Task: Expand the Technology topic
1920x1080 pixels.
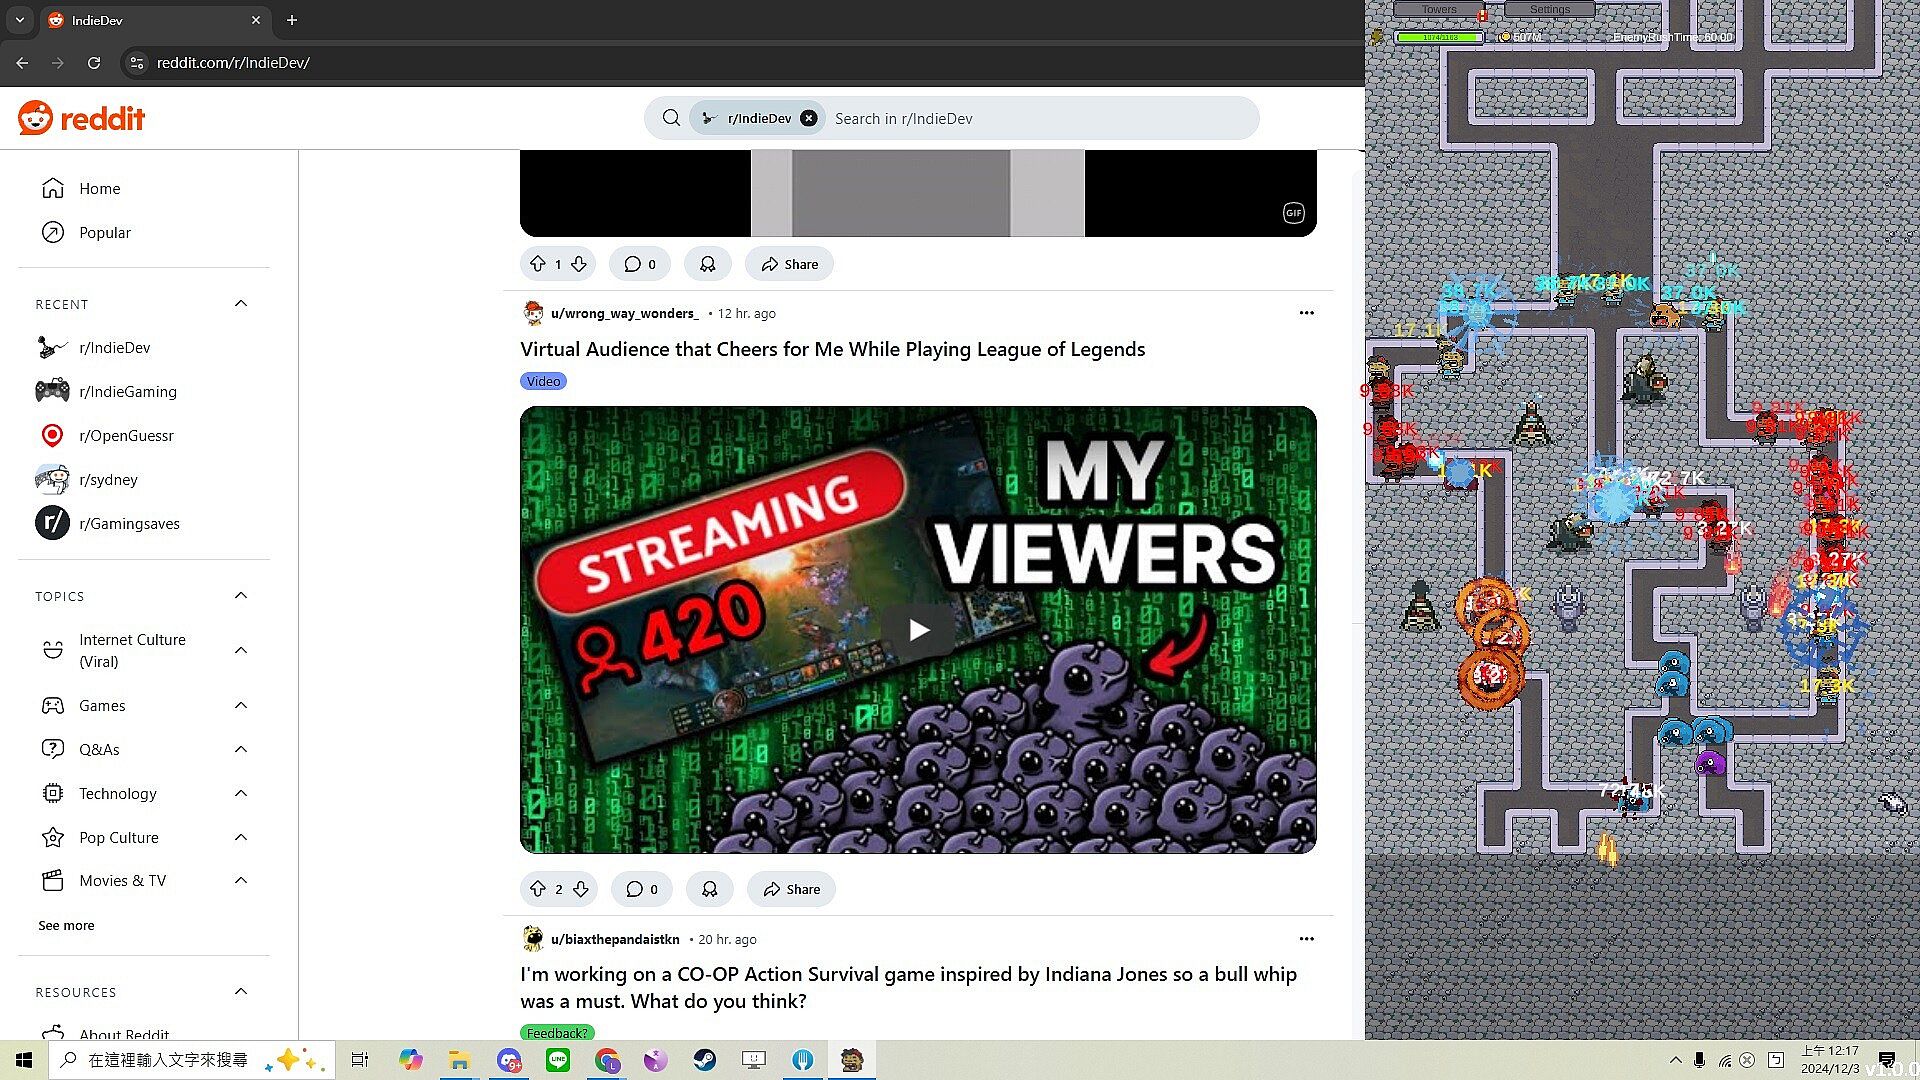Action: tap(241, 794)
